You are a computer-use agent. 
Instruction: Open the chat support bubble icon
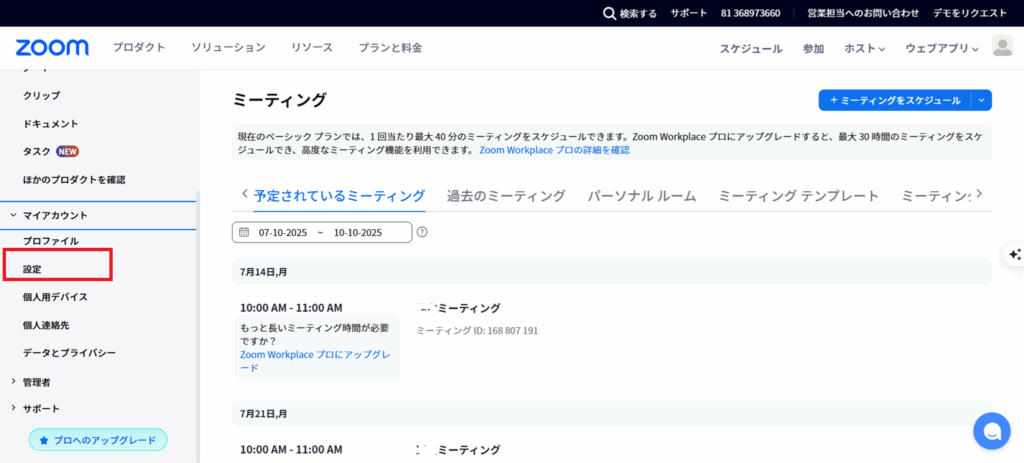pyautogui.click(x=991, y=431)
